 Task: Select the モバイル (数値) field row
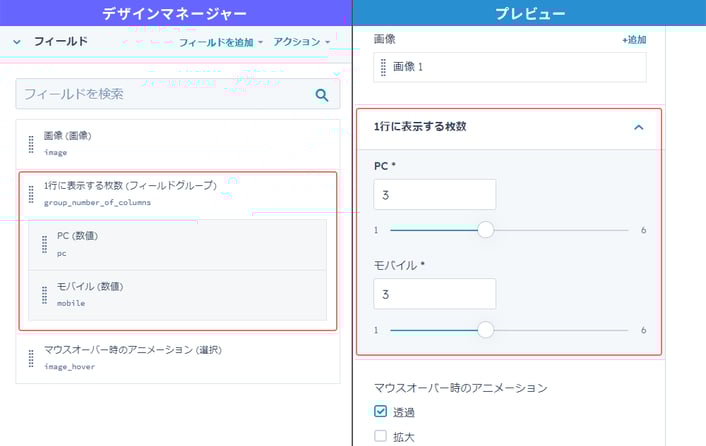click(x=177, y=295)
